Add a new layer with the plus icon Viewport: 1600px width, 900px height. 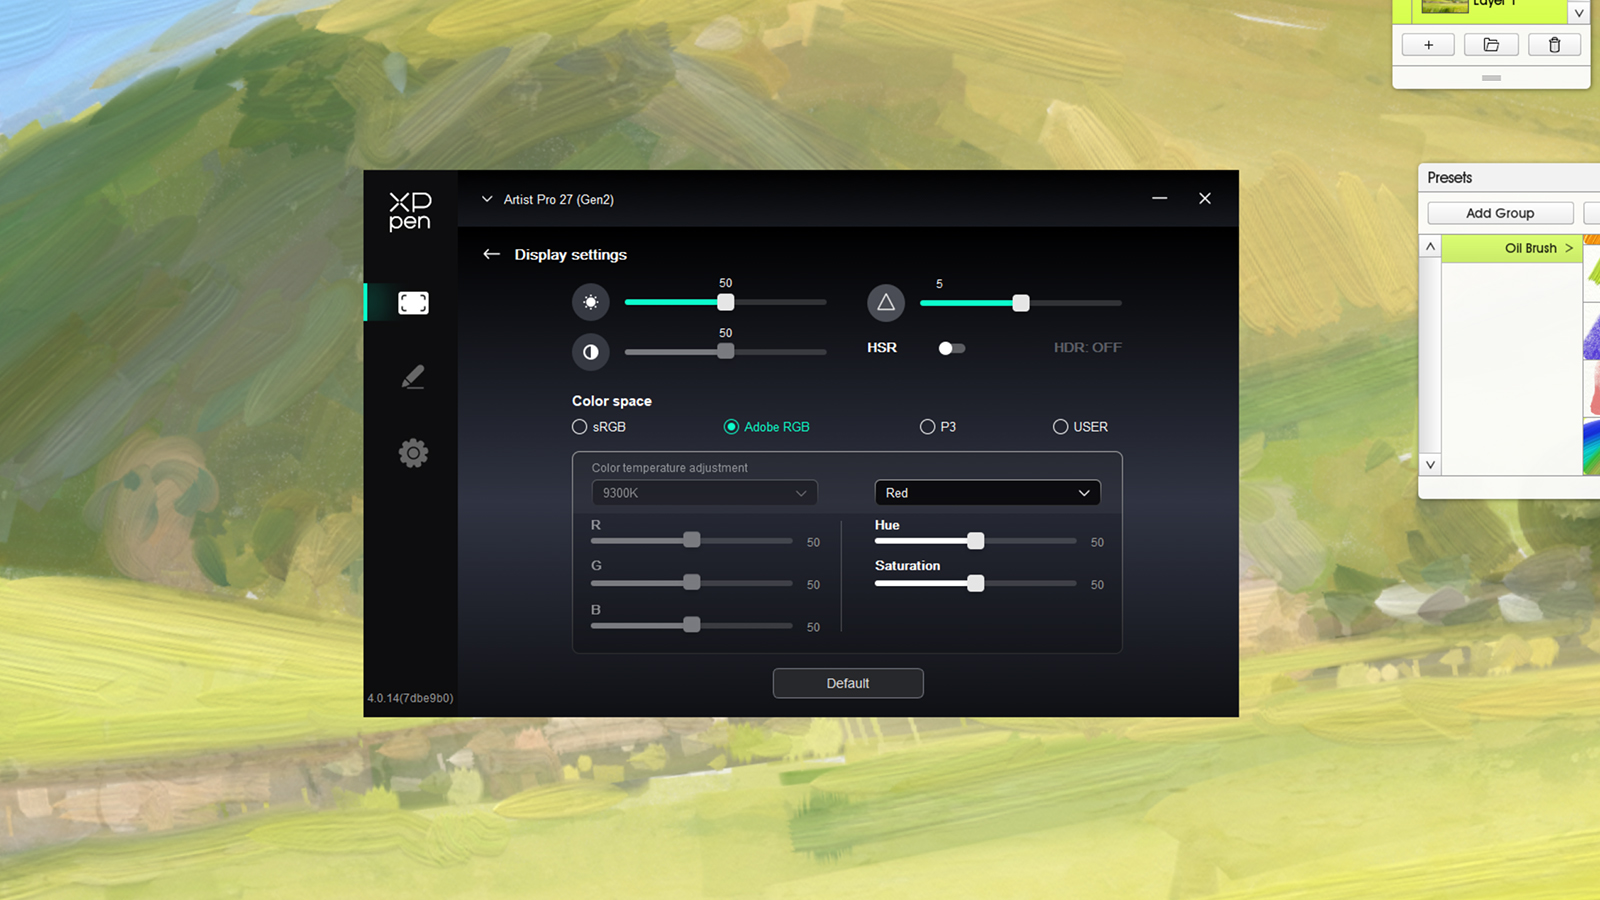(x=1427, y=44)
